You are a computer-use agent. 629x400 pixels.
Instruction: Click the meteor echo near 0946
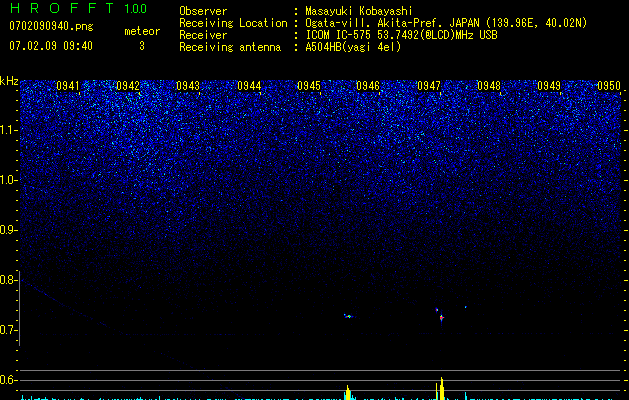click(x=348, y=316)
